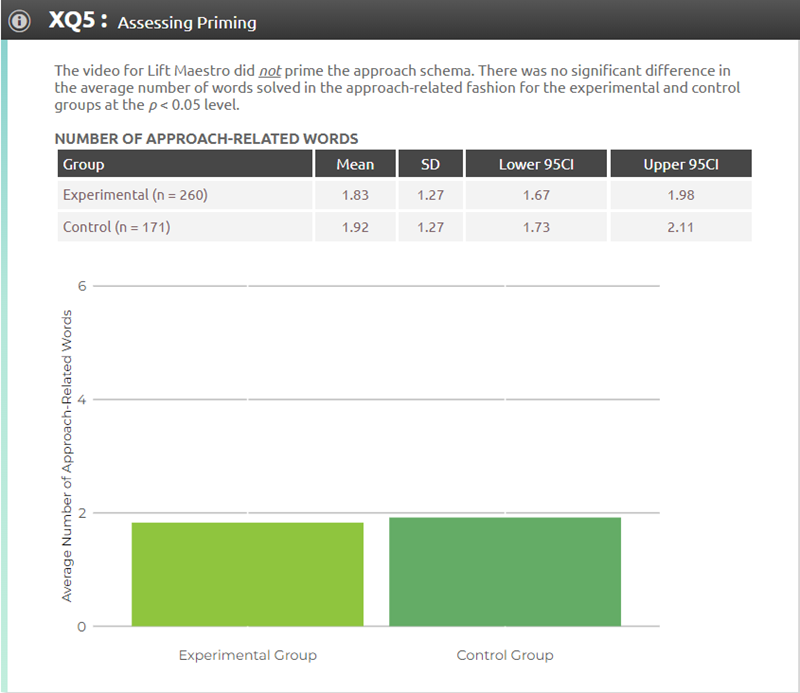Click the Control upper CI value 2.11
Image resolution: width=800 pixels, height=693 pixels.
coord(680,227)
